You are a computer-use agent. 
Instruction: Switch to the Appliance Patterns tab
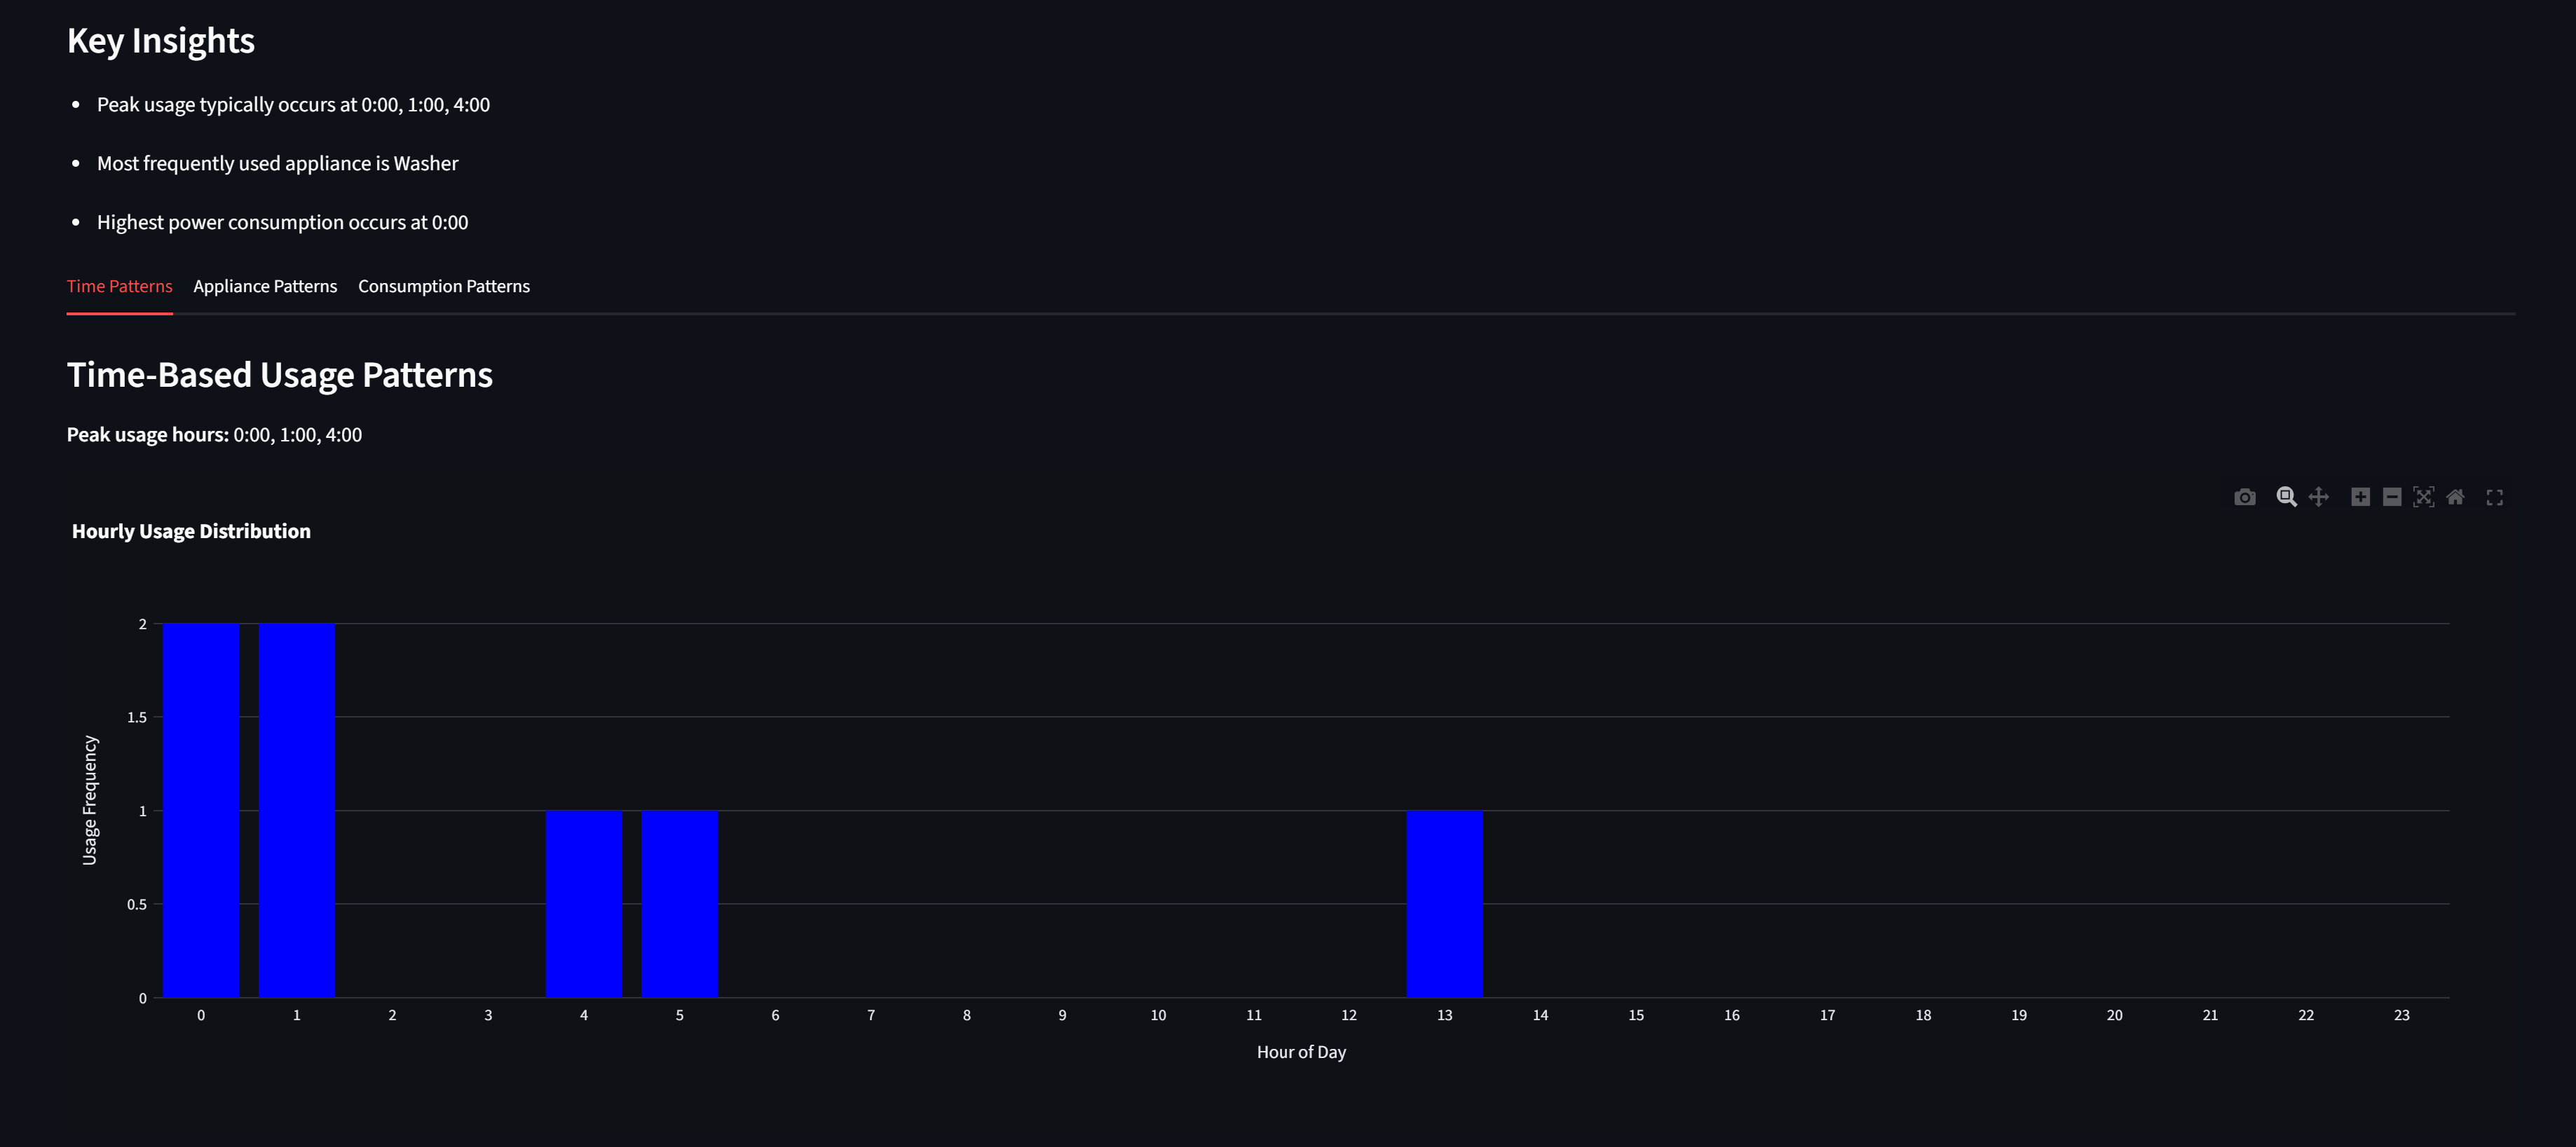pyautogui.click(x=265, y=286)
